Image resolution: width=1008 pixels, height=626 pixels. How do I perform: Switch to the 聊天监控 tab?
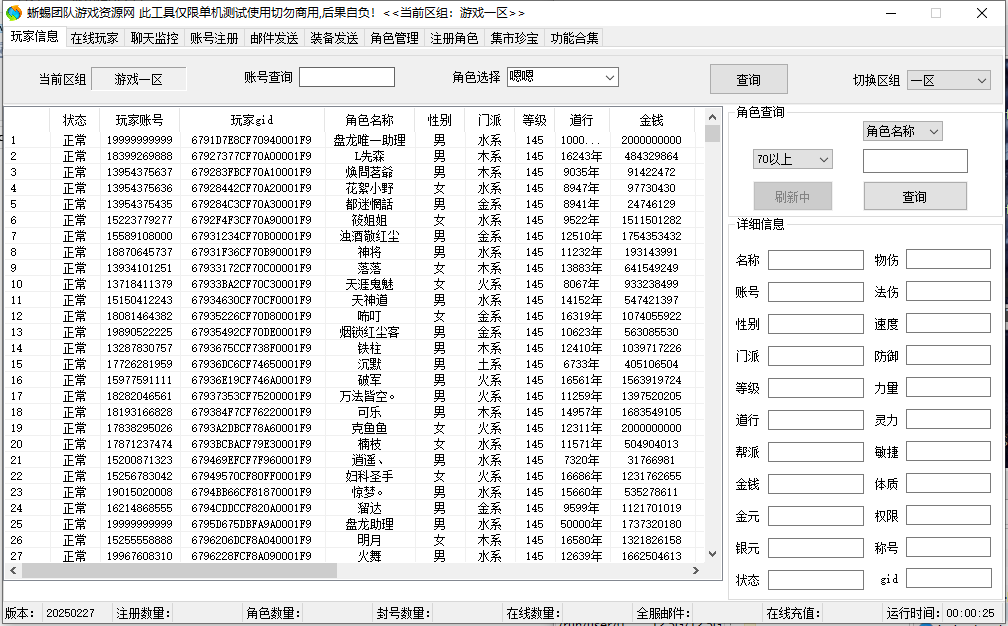(154, 39)
